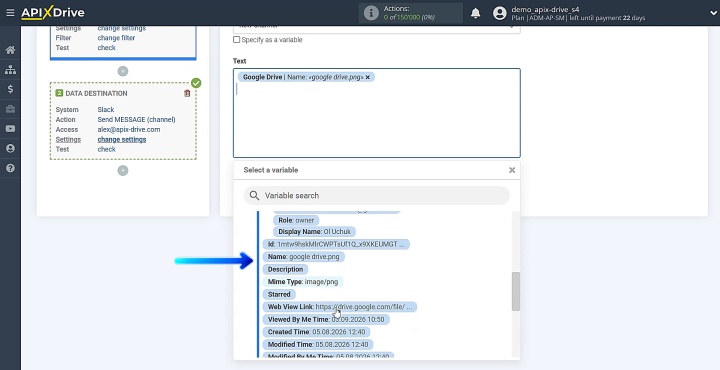Click demo_apix-drive_s4 account name
The image size is (720, 370).
point(545,9)
